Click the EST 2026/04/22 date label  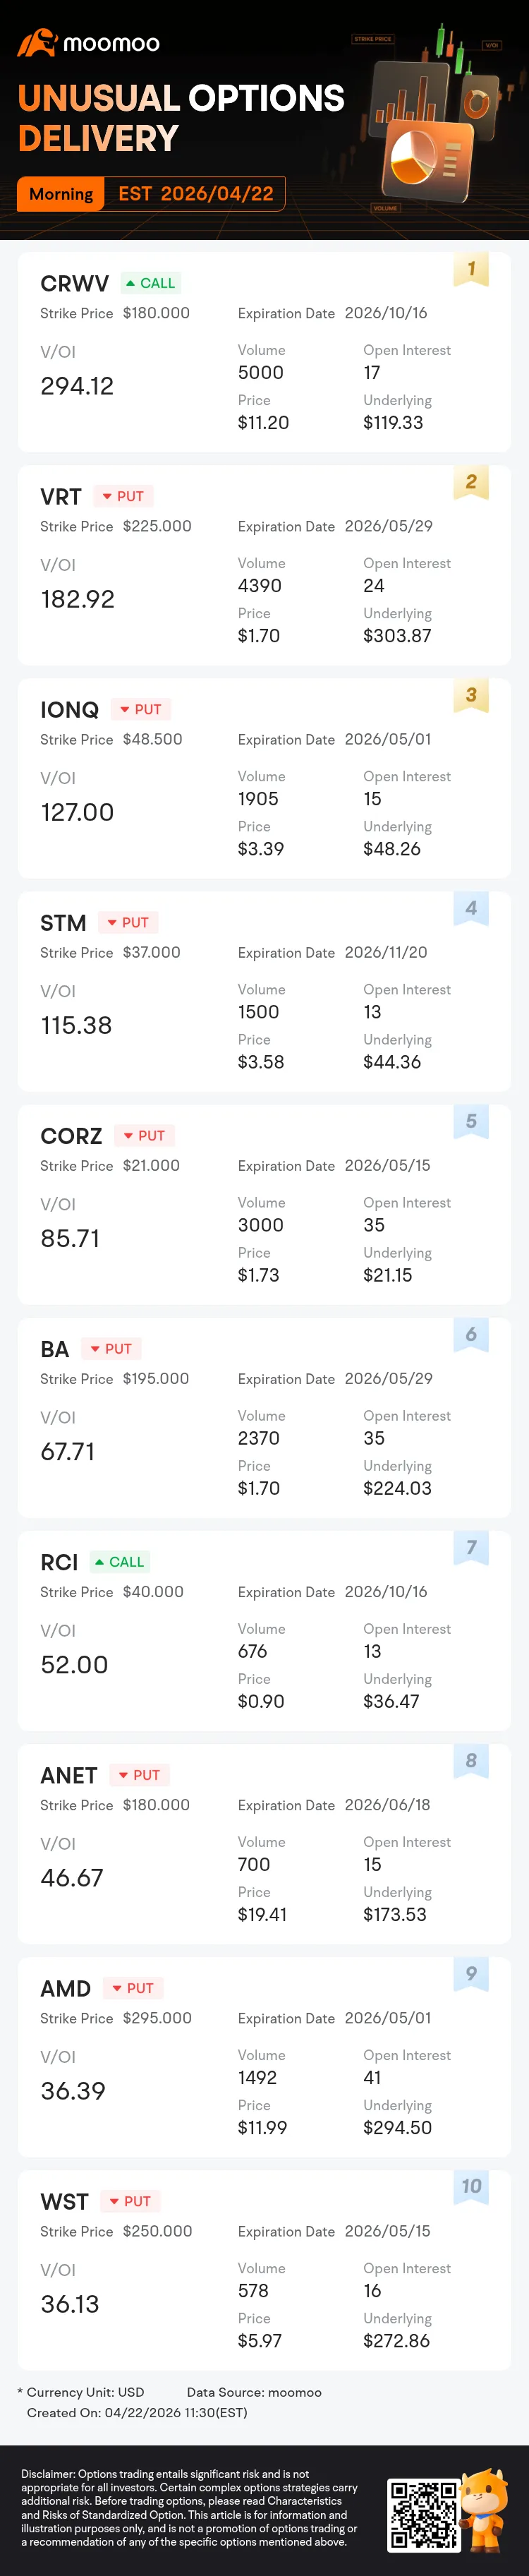[196, 194]
